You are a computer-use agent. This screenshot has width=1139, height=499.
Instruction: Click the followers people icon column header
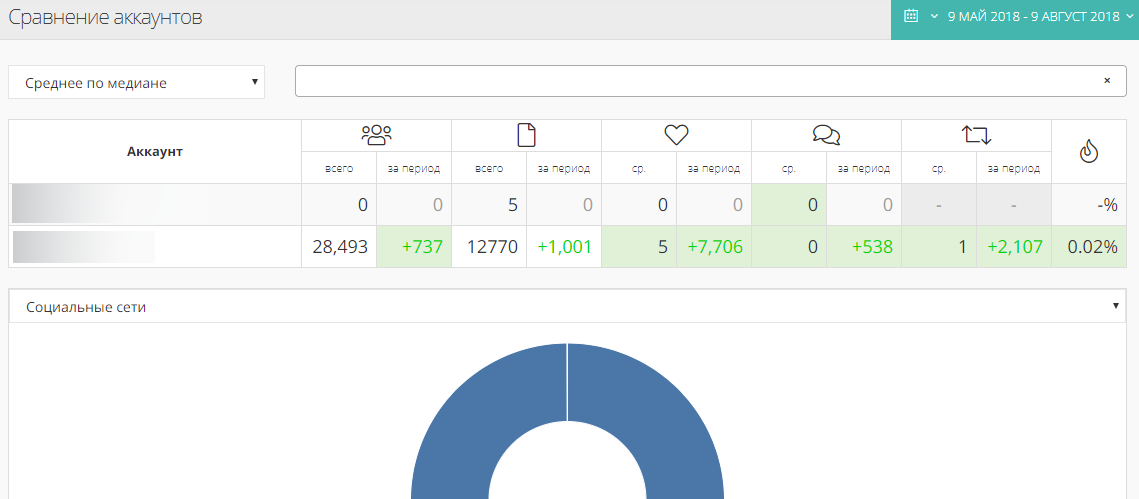[x=376, y=136]
